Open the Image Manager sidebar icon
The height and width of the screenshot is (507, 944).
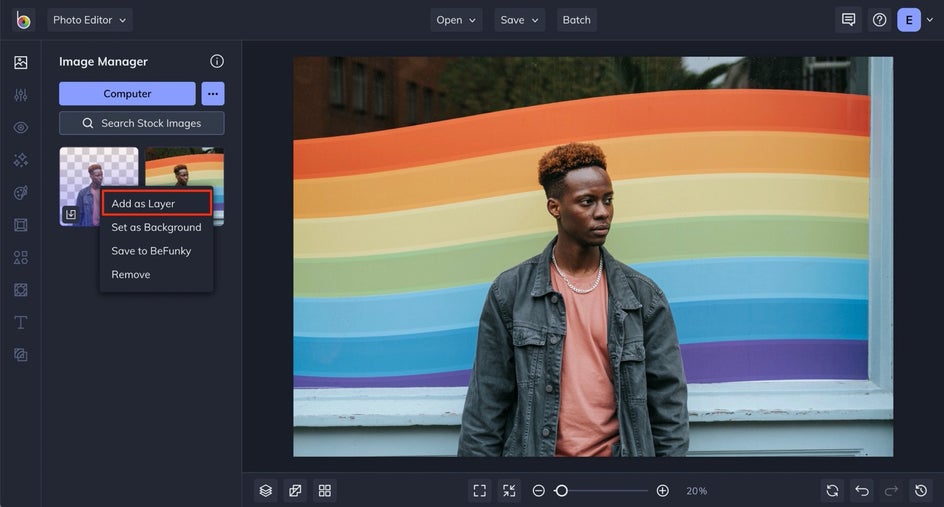click(21, 62)
